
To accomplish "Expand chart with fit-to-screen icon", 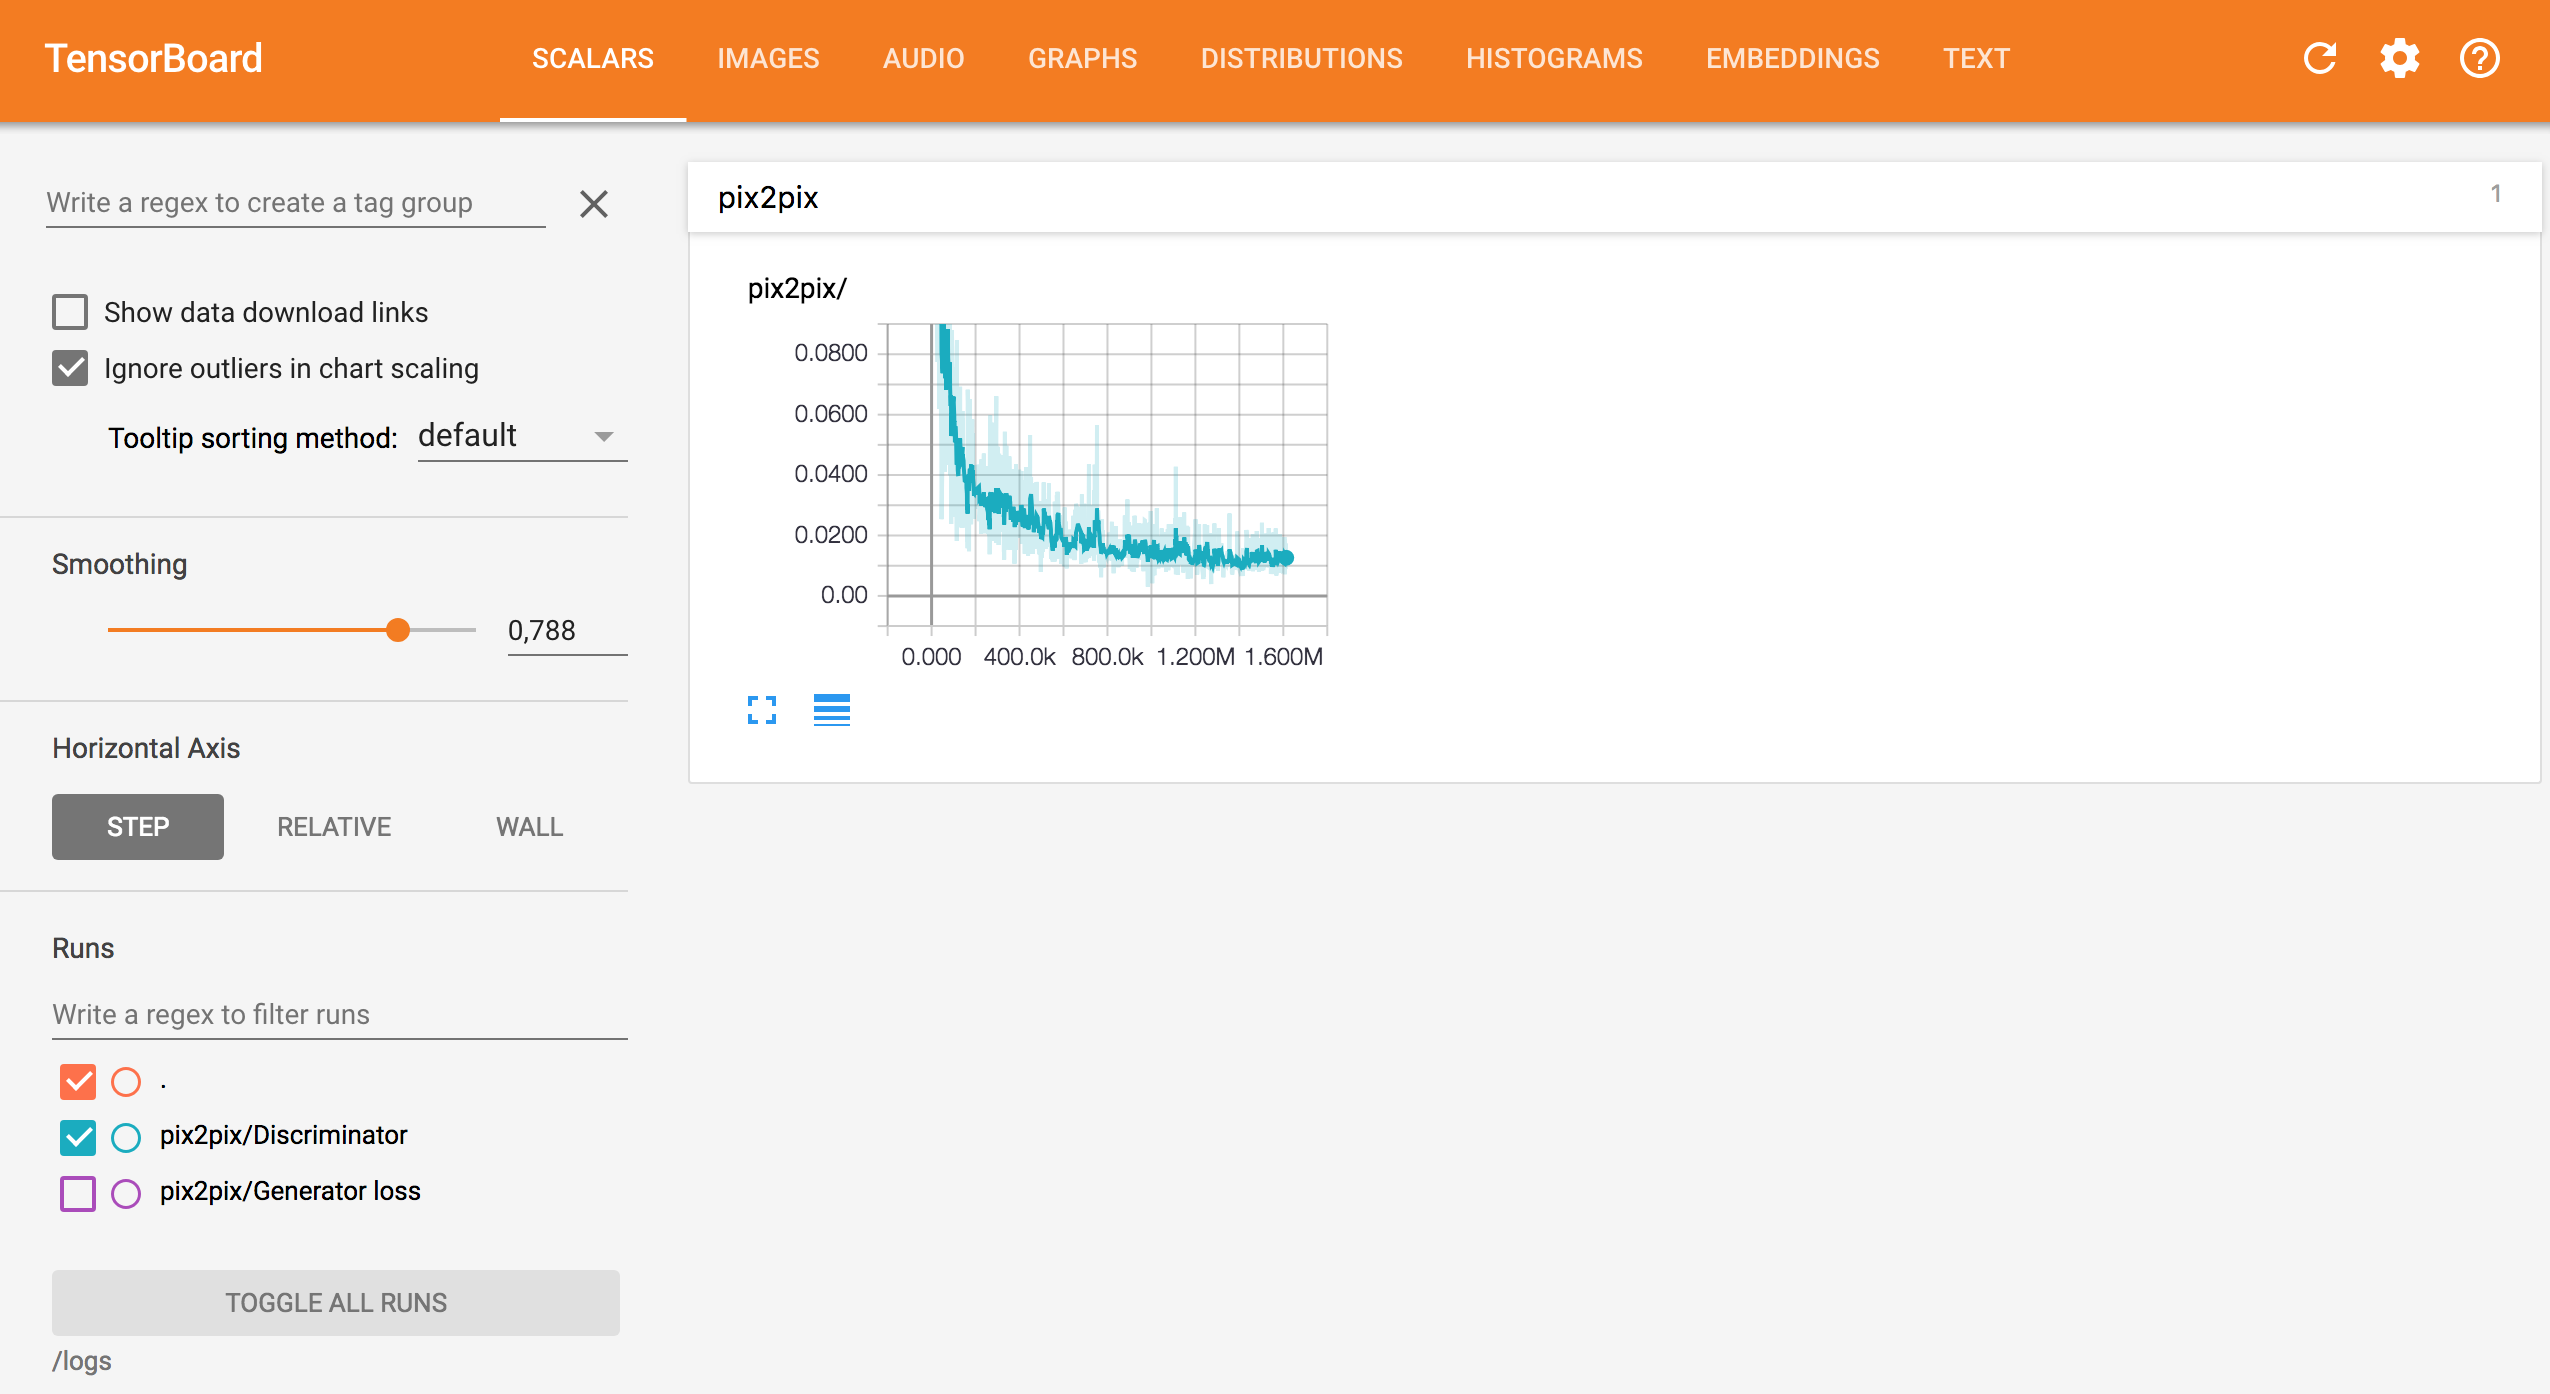I will [762, 710].
